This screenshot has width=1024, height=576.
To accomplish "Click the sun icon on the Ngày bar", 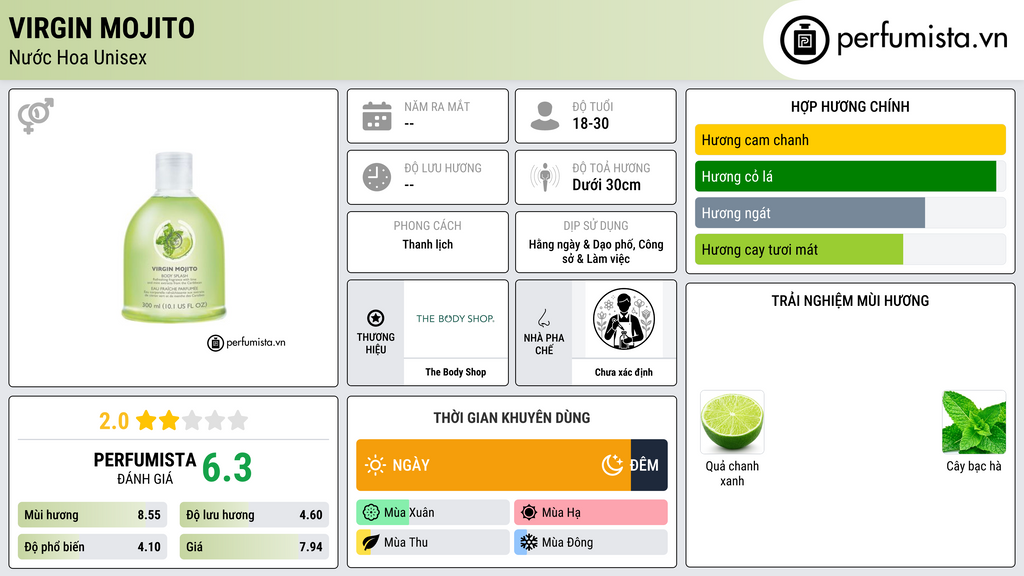I will (x=376, y=465).
